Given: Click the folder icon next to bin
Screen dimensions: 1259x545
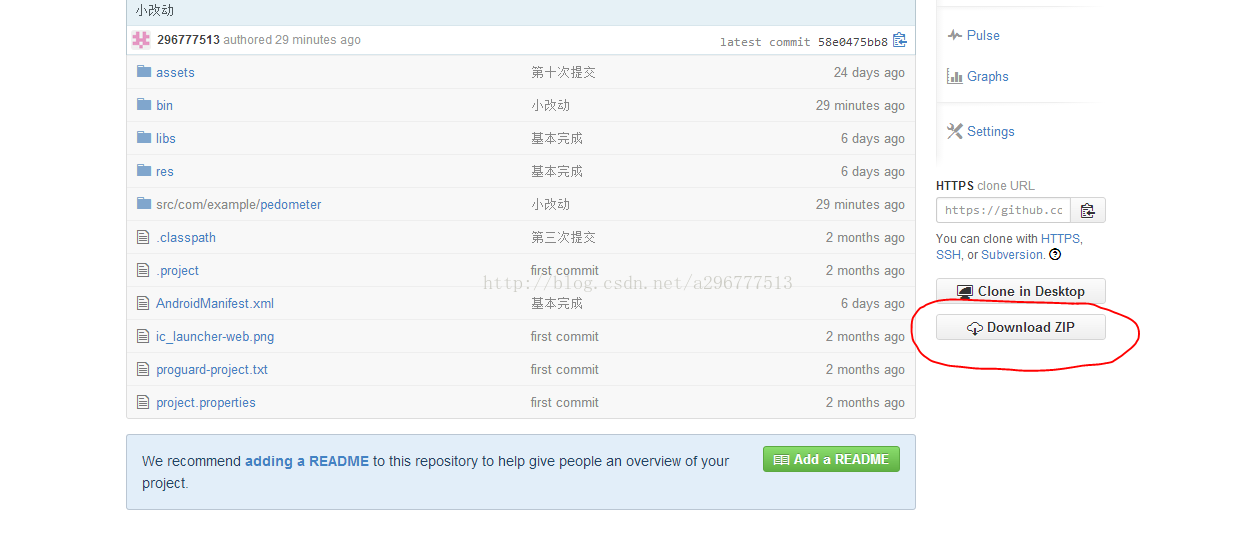Looking at the screenshot, I should point(144,104).
